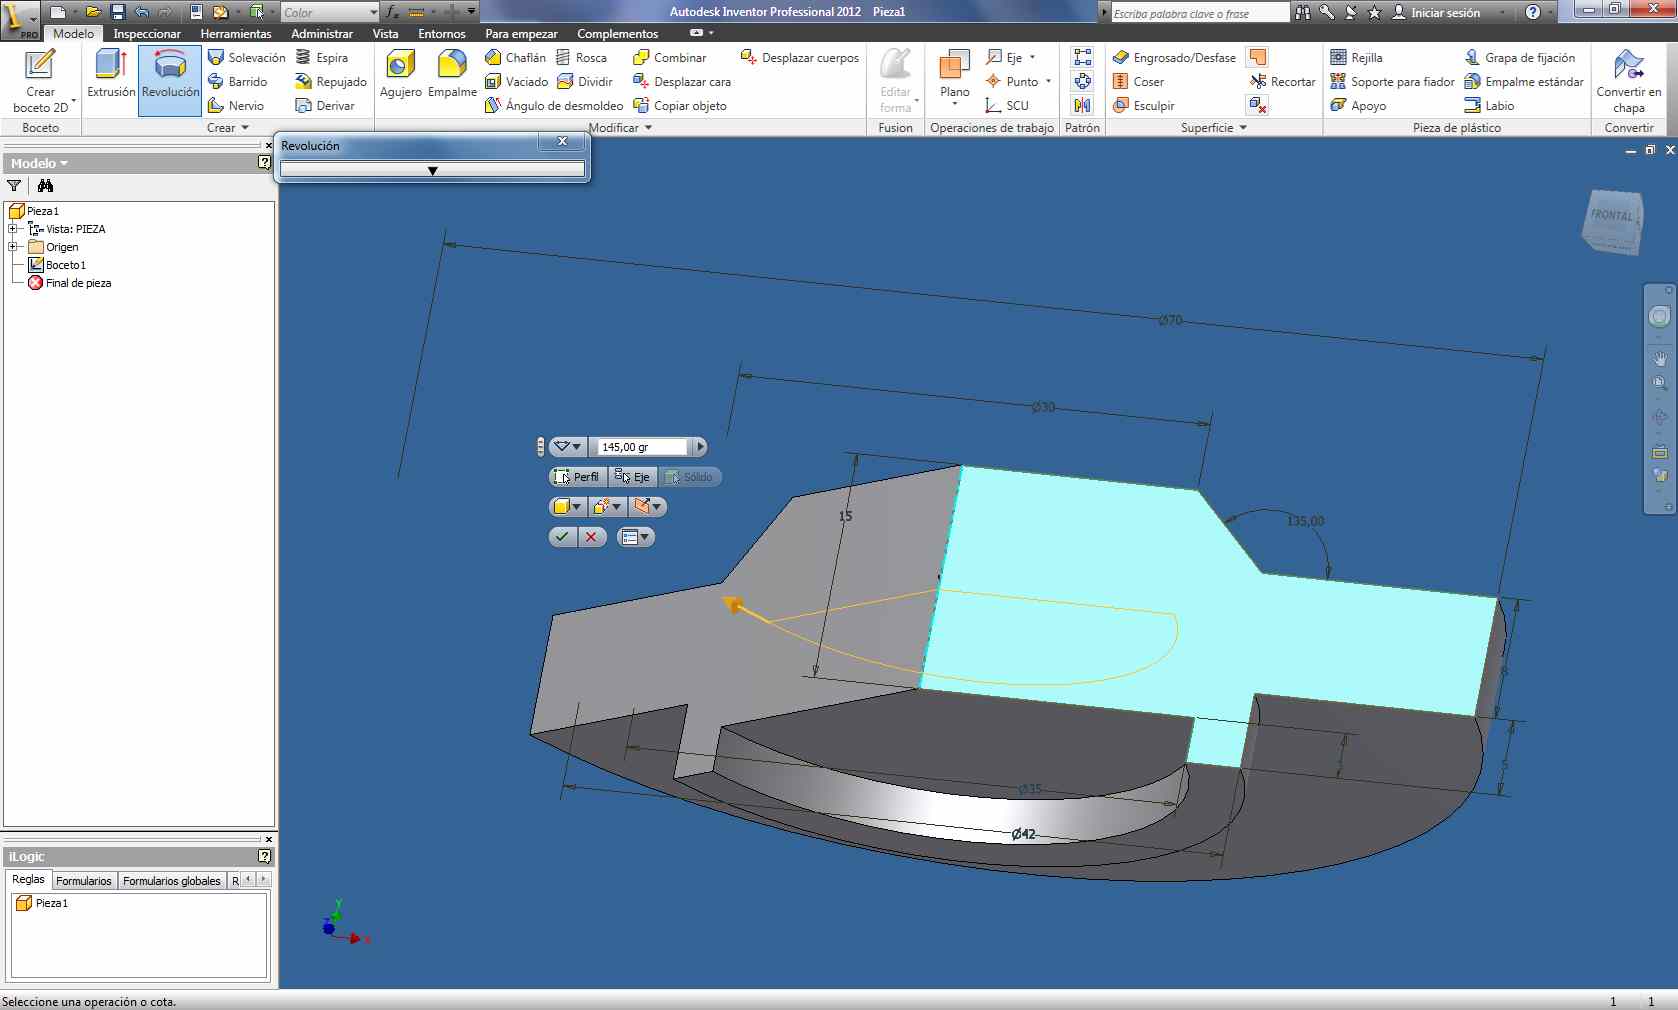
Task: Expand the Crear panel dropdown
Action: [228, 127]
